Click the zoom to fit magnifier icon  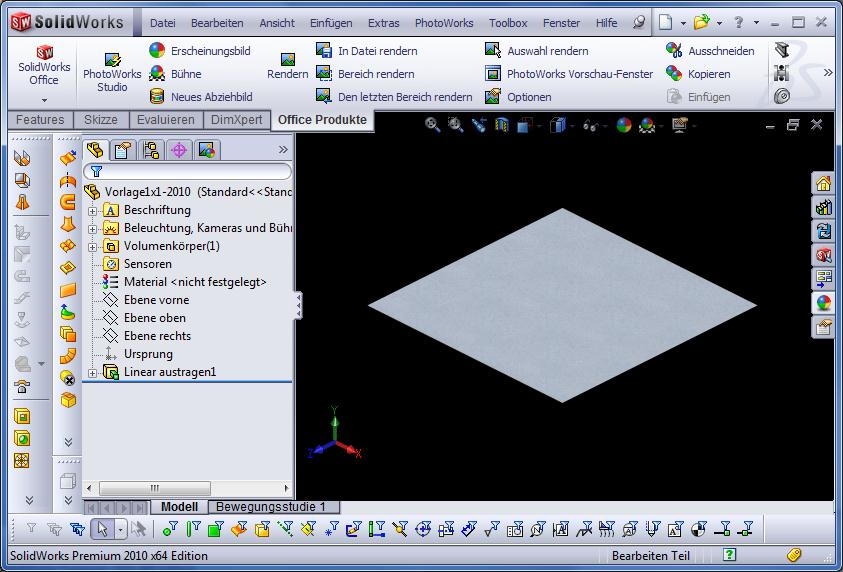click(x=432, y=125)
